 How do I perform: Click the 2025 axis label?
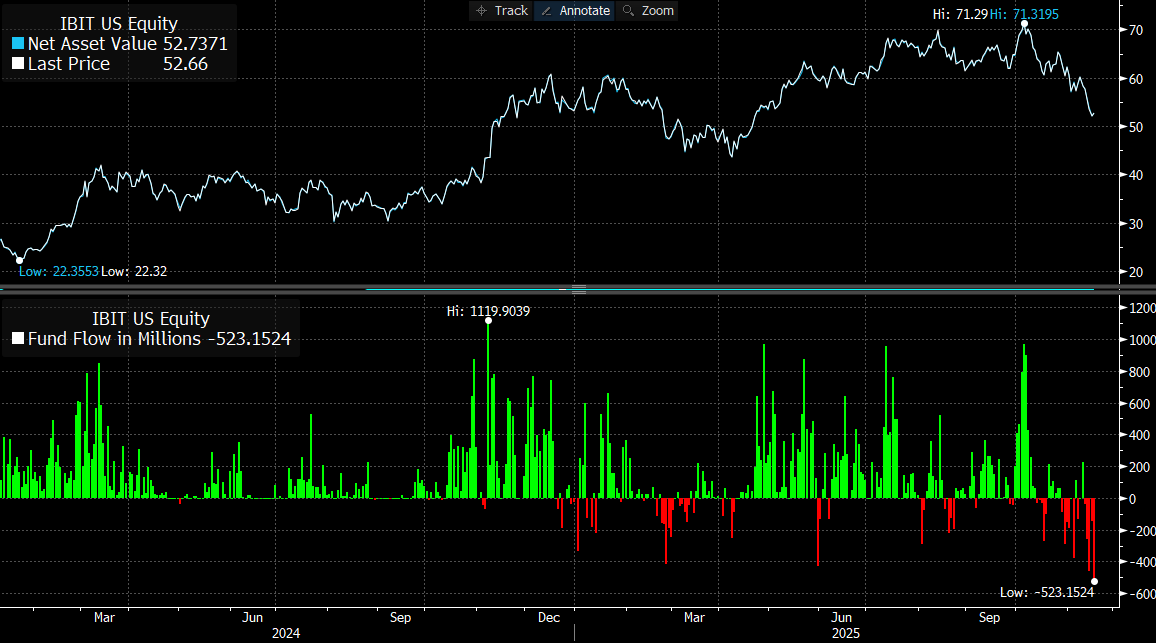847,632
